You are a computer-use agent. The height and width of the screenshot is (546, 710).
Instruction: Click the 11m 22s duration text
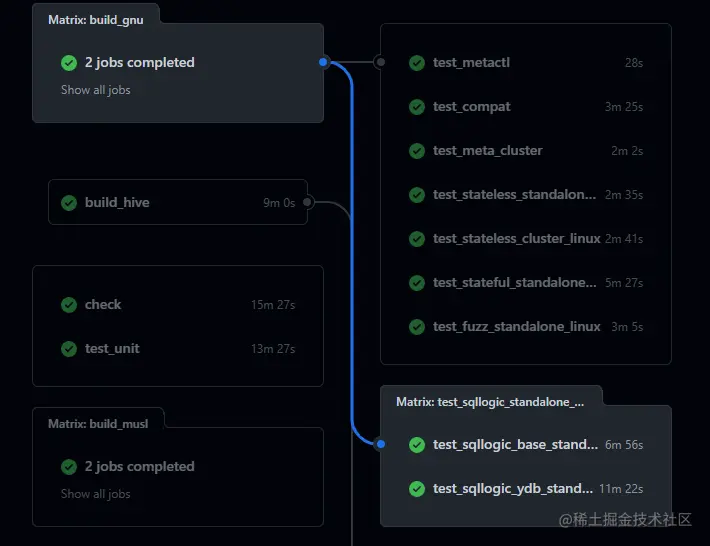pyautogui.click(x=621, y=489)
